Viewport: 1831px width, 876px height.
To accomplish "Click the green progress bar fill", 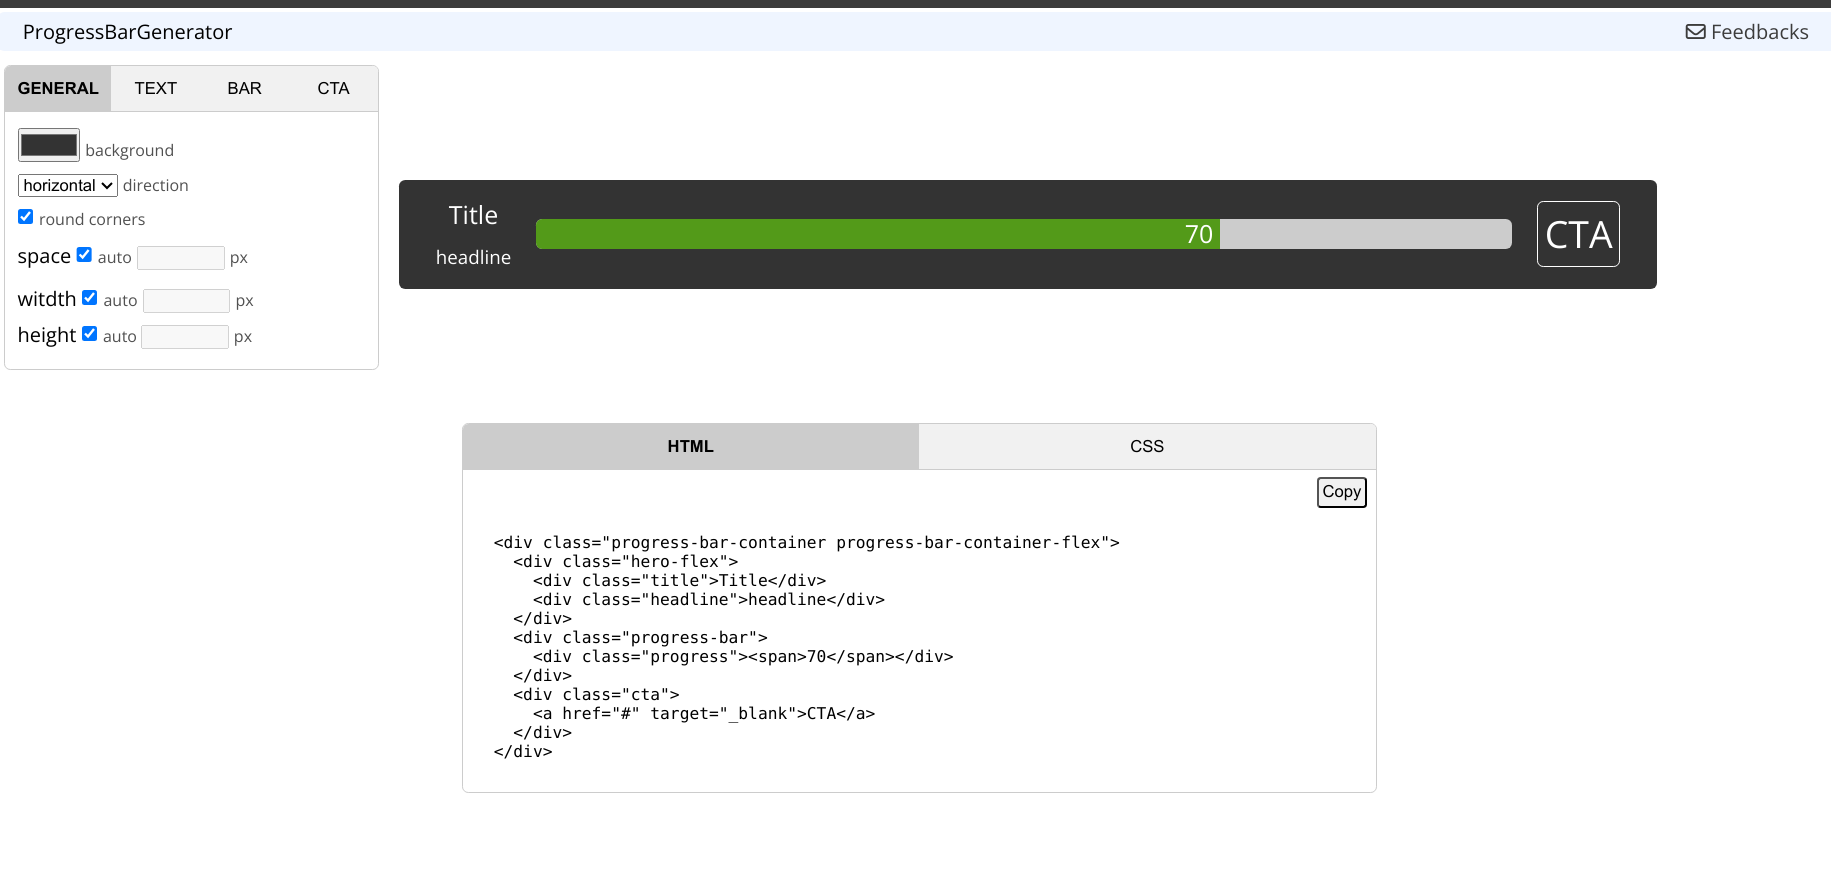I will point(877,234).
